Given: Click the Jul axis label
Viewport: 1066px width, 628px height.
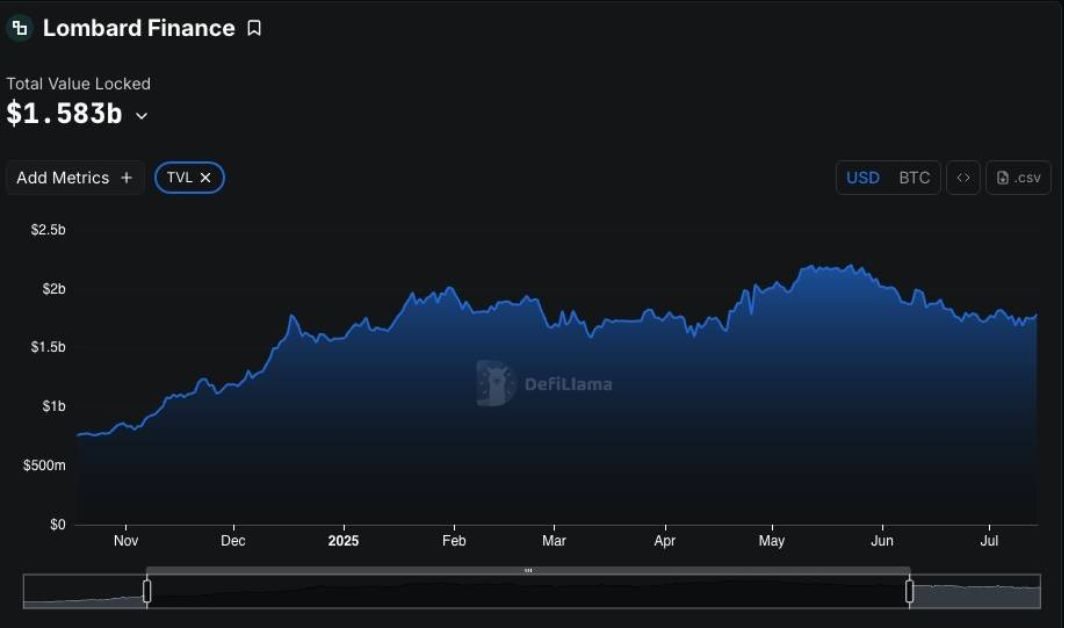Looking at the screenshot, I should [989, 541].
